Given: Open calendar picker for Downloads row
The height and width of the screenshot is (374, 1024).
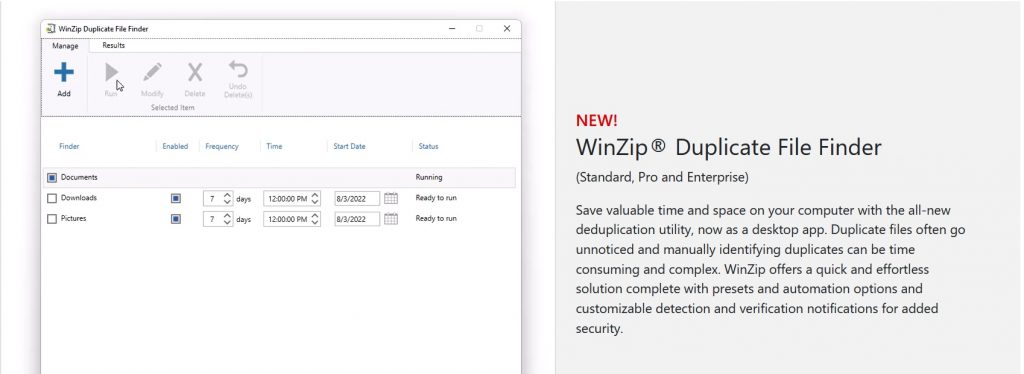Looking at the screenshot, I should (x=391, y=198).
